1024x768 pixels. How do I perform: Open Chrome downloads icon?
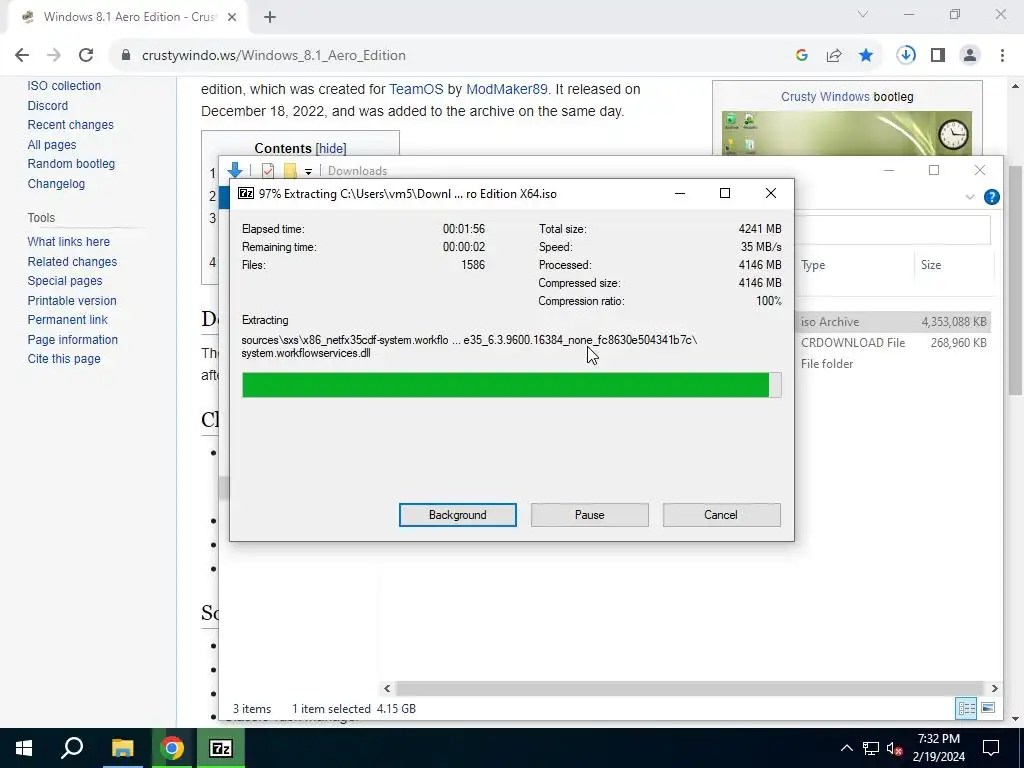pos(906,56)
